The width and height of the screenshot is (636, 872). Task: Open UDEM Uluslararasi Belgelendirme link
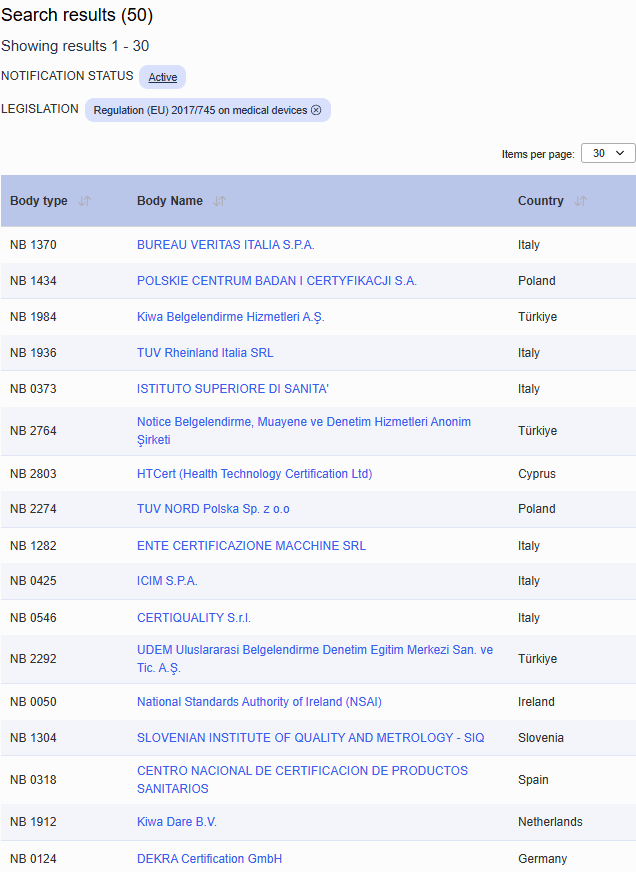pos(315,658)
